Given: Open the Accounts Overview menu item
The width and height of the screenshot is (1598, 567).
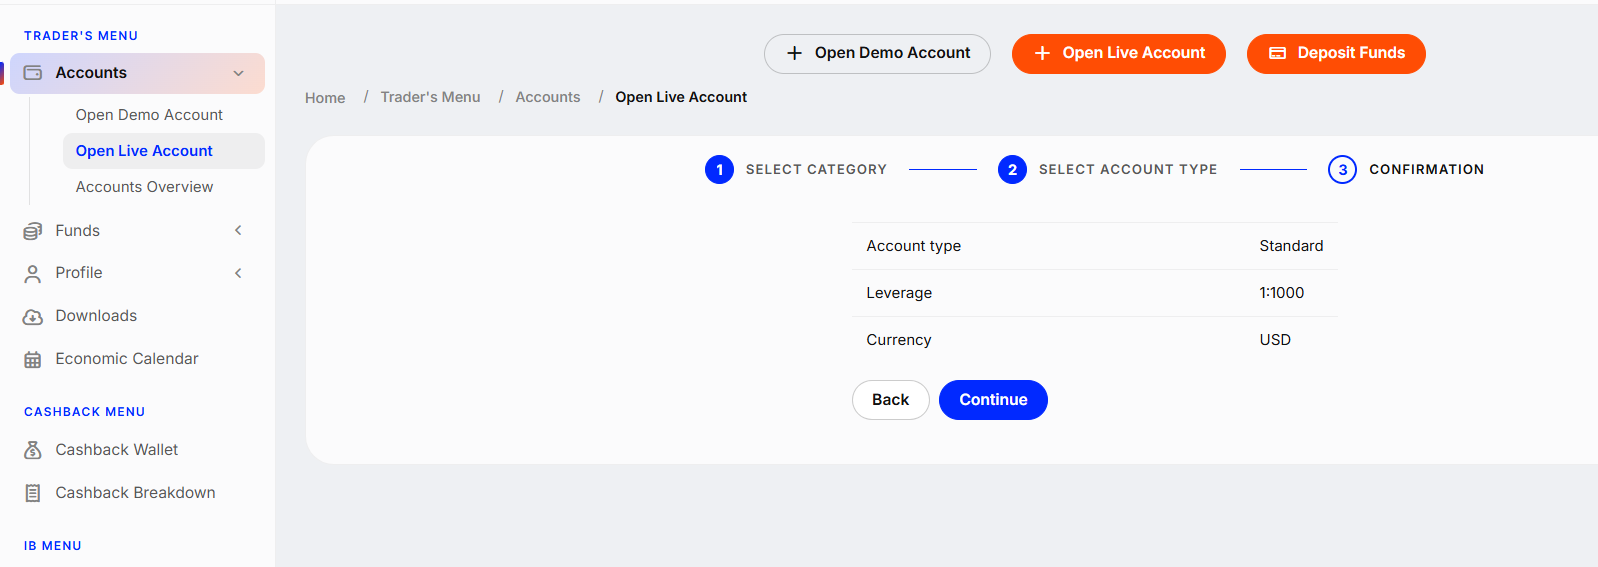Looking at the screenshot, I should point(144,187).
